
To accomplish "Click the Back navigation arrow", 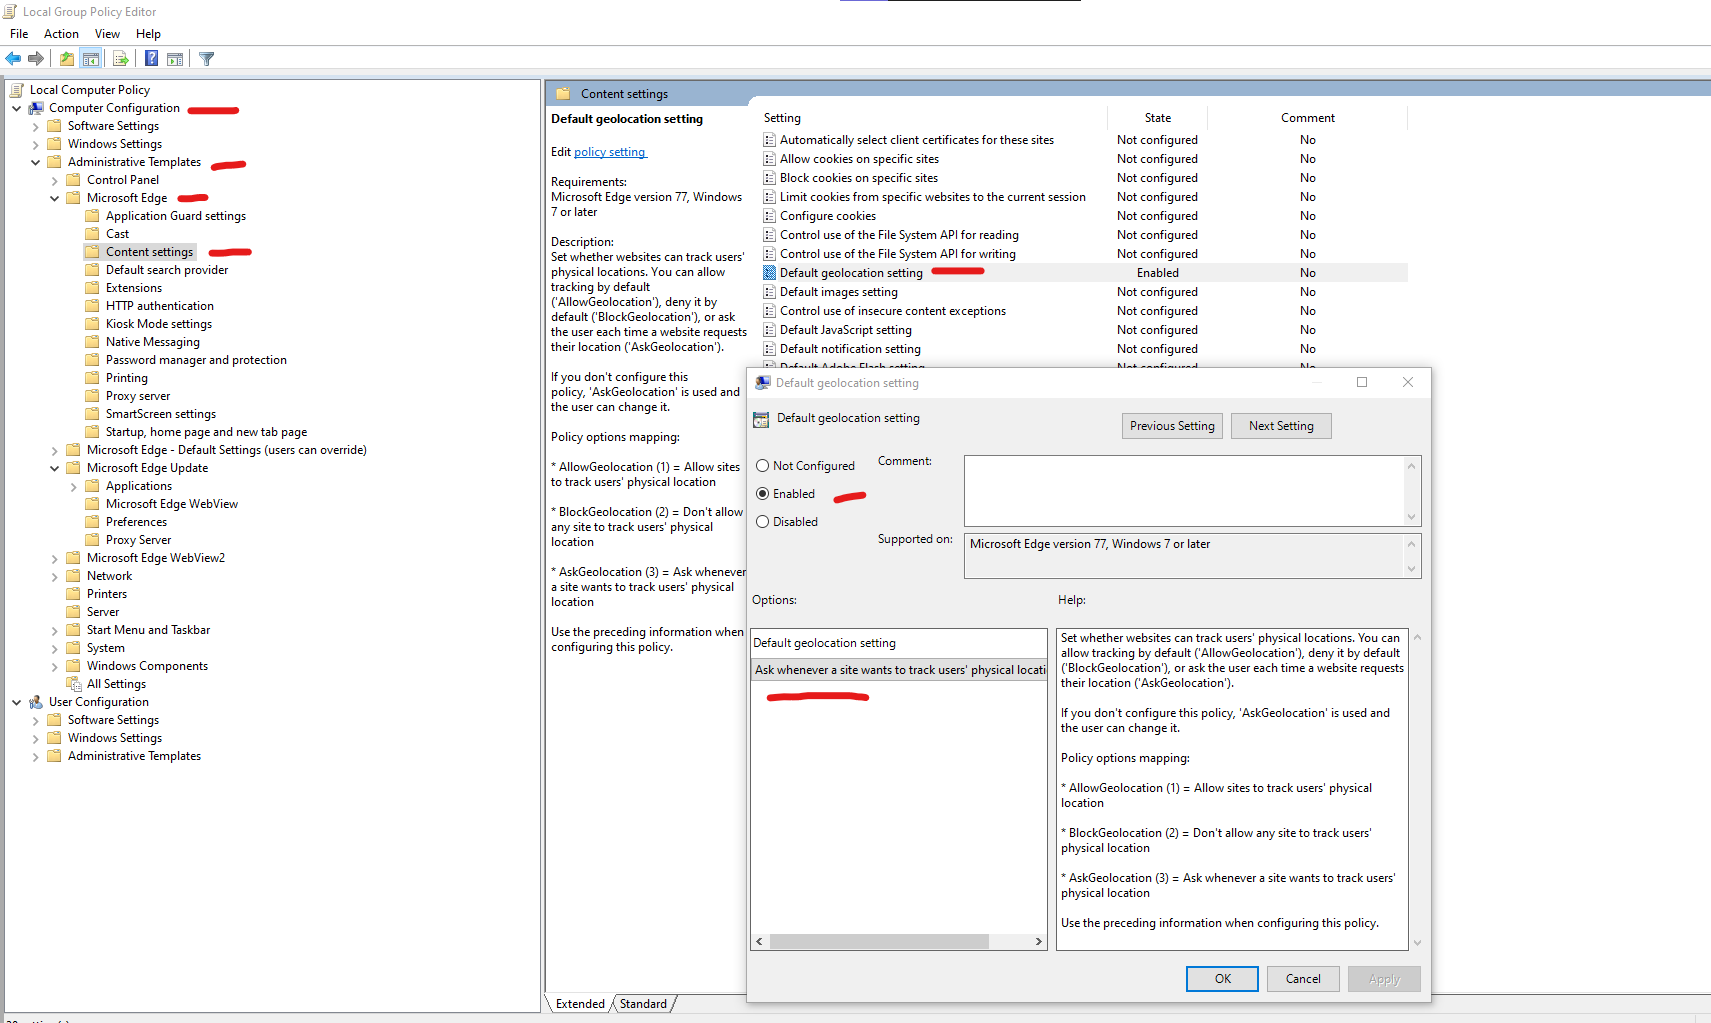I will pos(13,58).
